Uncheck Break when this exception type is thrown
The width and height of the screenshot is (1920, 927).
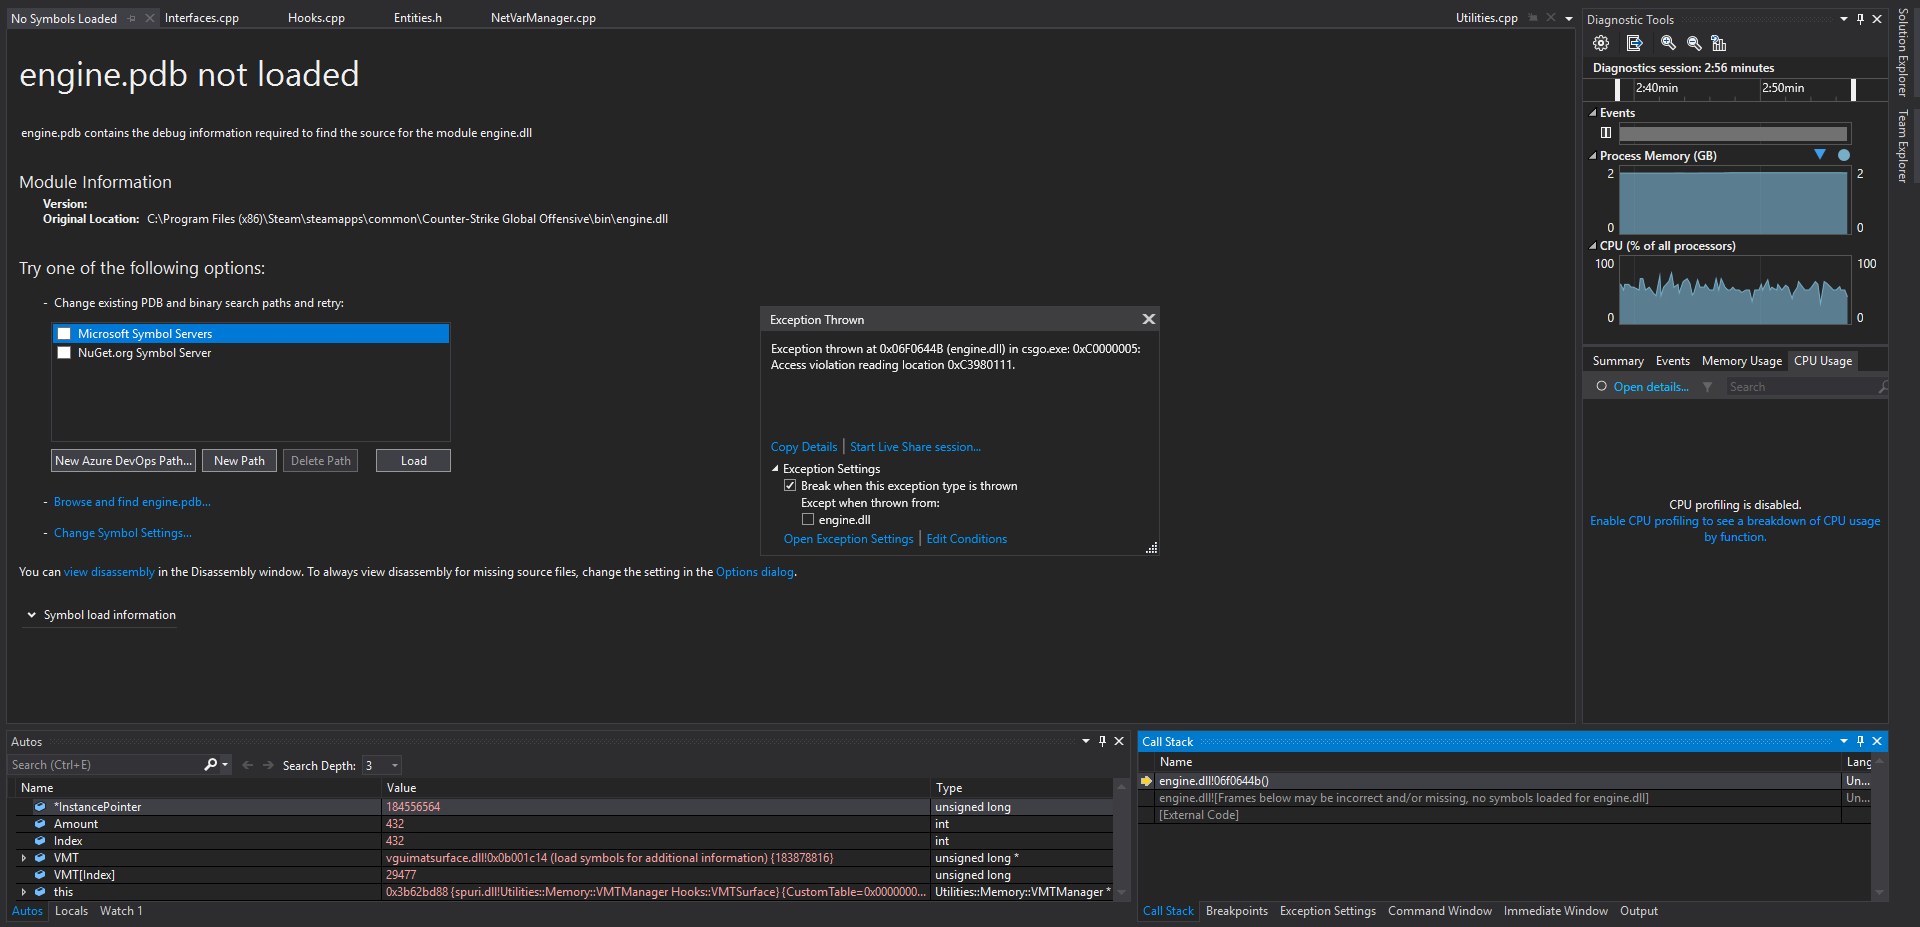pyautogui.click(x=790, y=486)
